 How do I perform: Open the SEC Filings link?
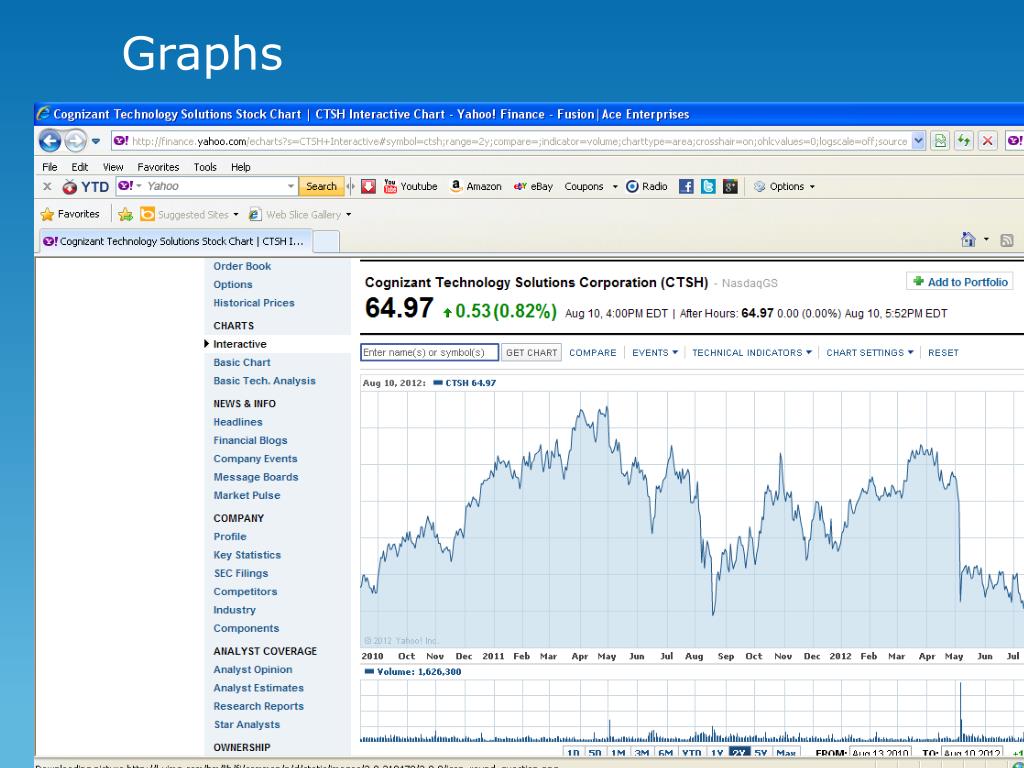pyautogui.click(x=240, y=573)
